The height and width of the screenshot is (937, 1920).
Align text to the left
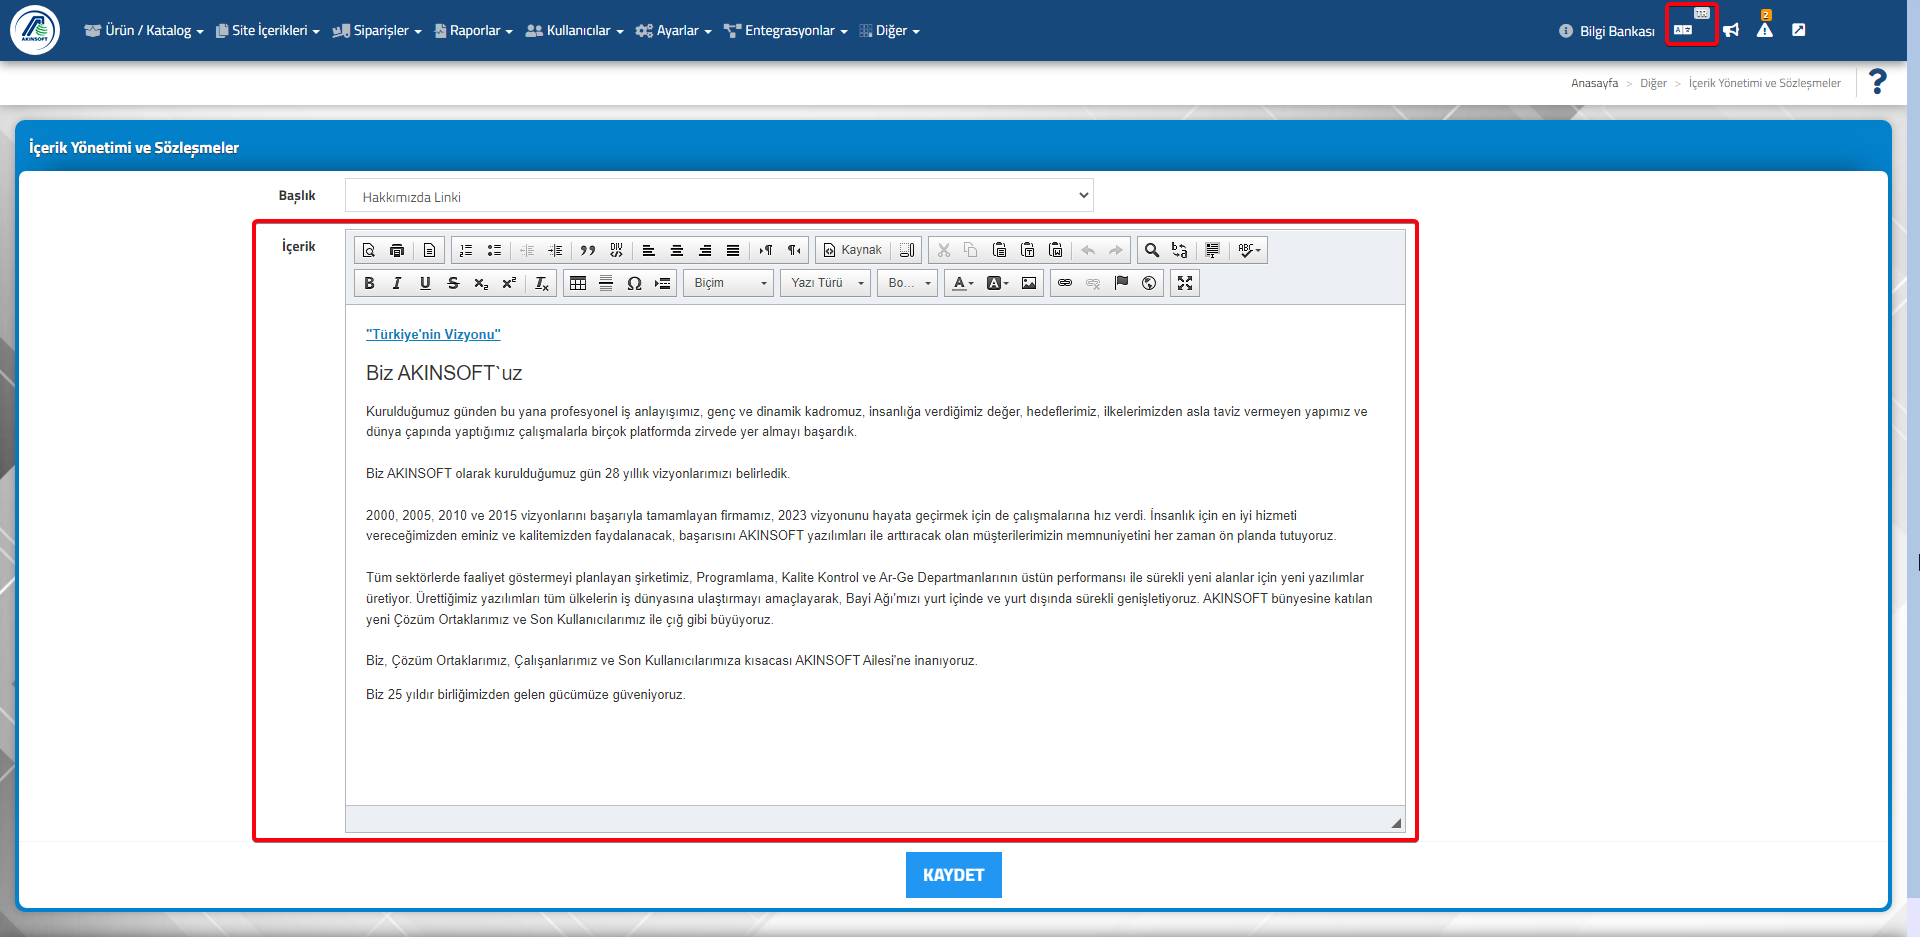tap(649, 250)
